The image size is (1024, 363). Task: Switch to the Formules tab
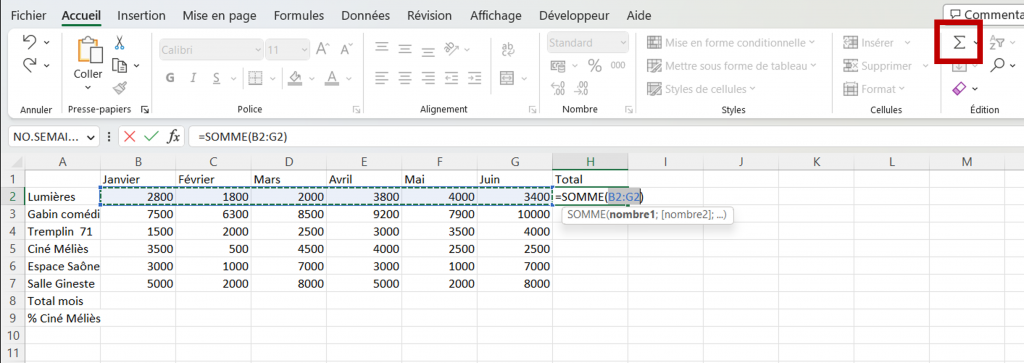(x=298, y=15)
